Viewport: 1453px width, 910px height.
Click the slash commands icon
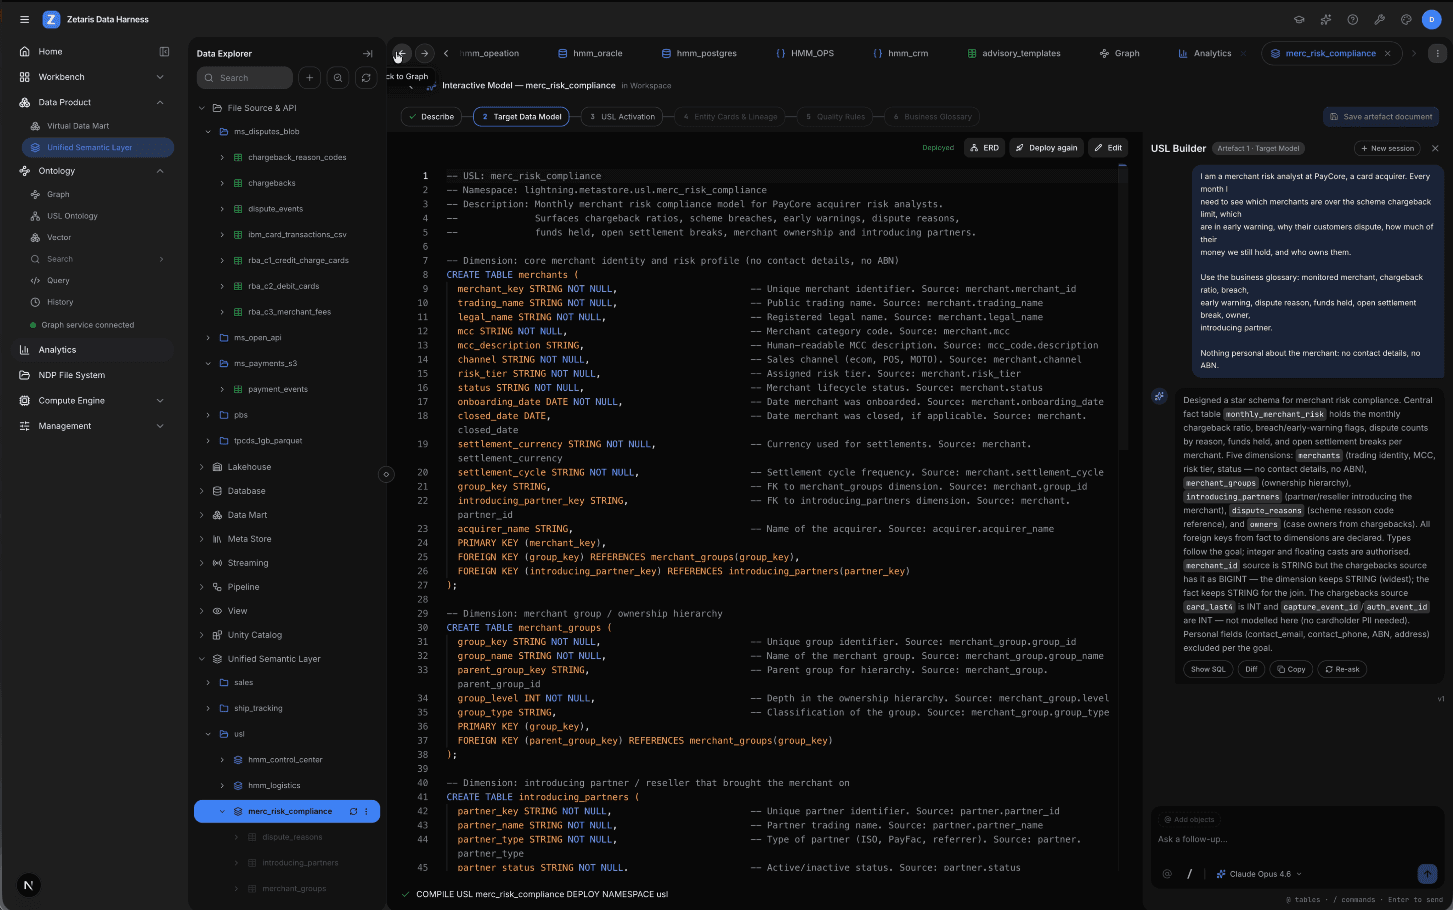point(1189,874)
